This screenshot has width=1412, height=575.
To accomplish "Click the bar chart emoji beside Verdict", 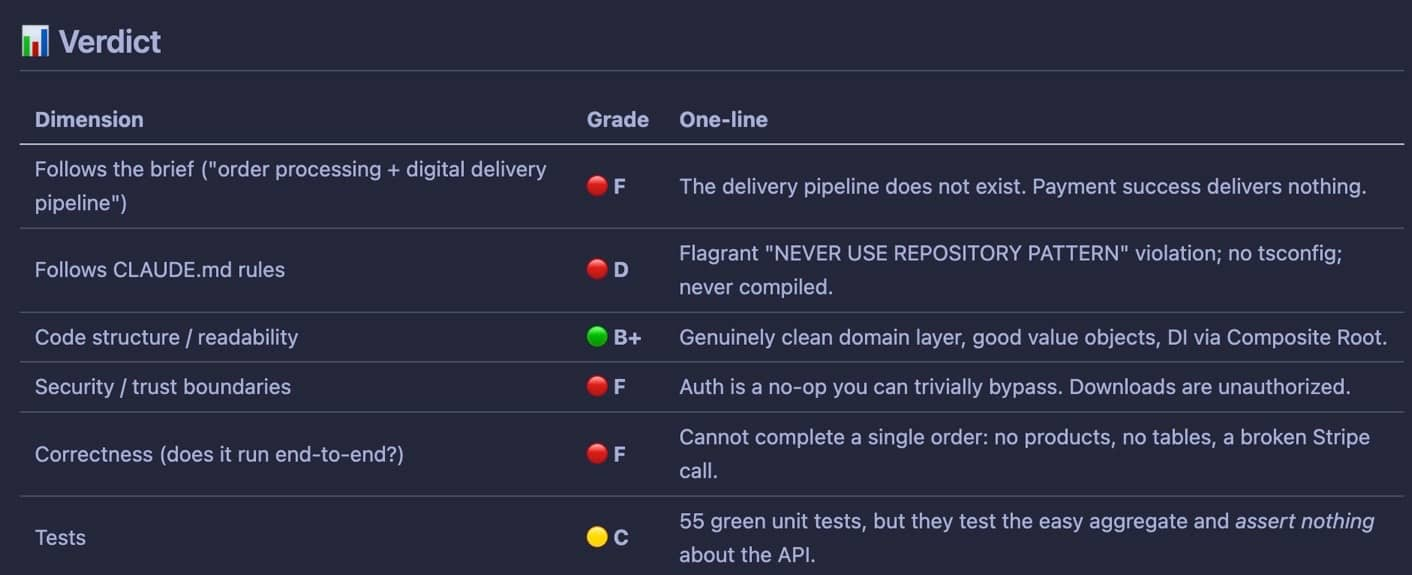I will point(35,41).
